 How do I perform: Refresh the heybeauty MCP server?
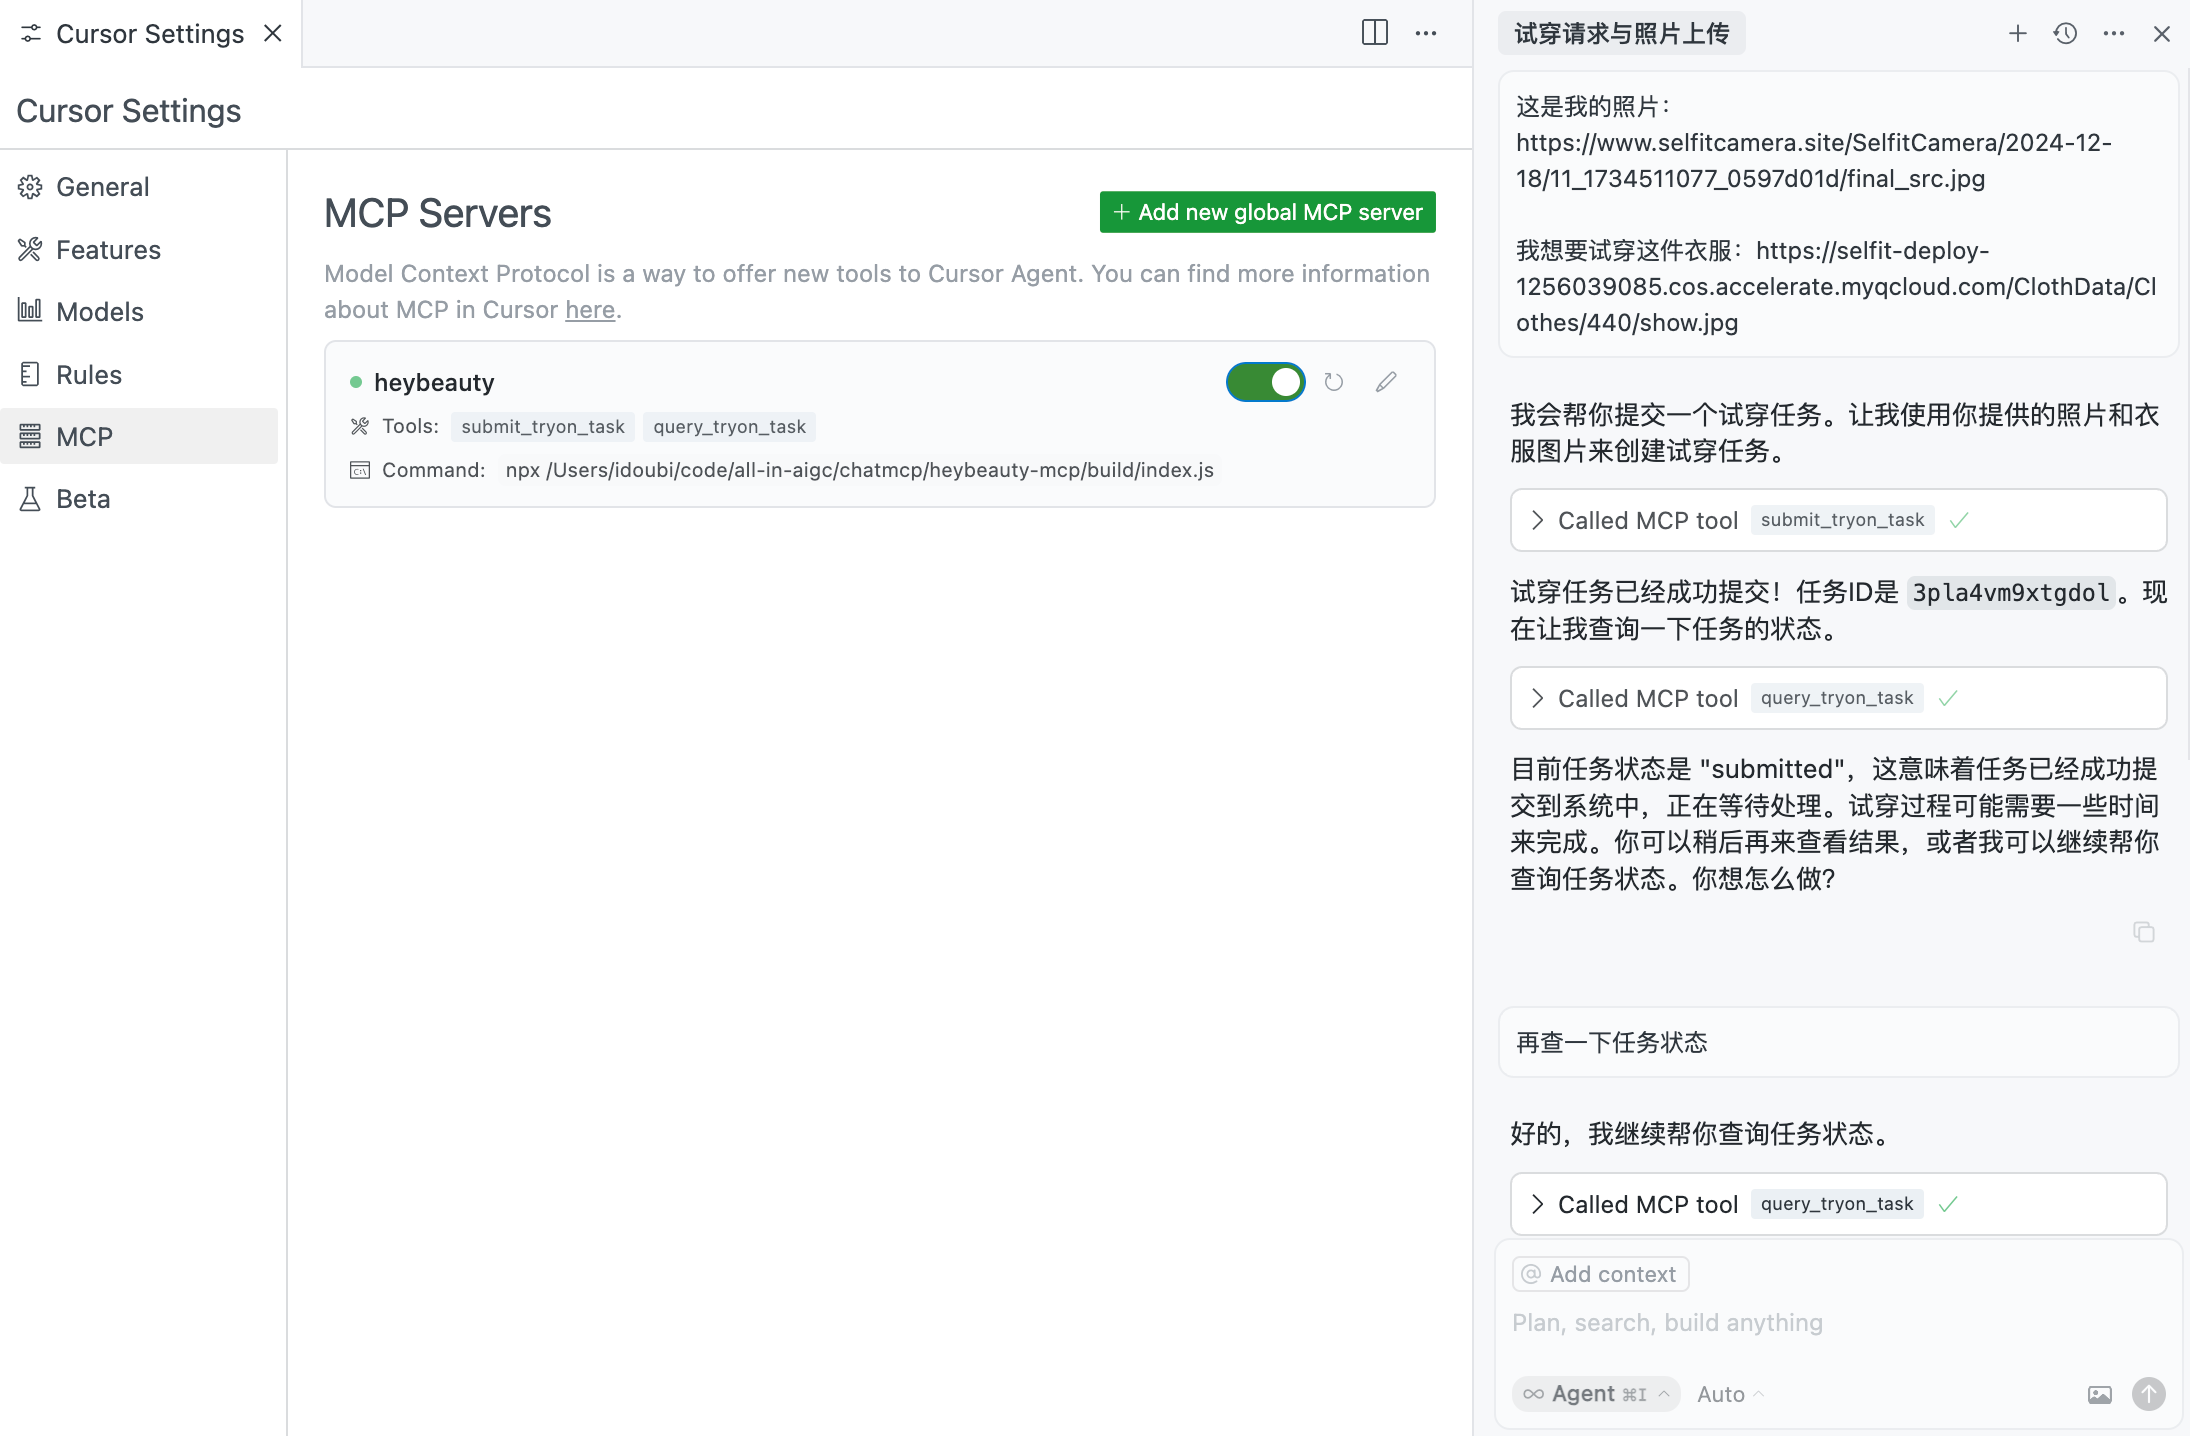(1333, 382)
